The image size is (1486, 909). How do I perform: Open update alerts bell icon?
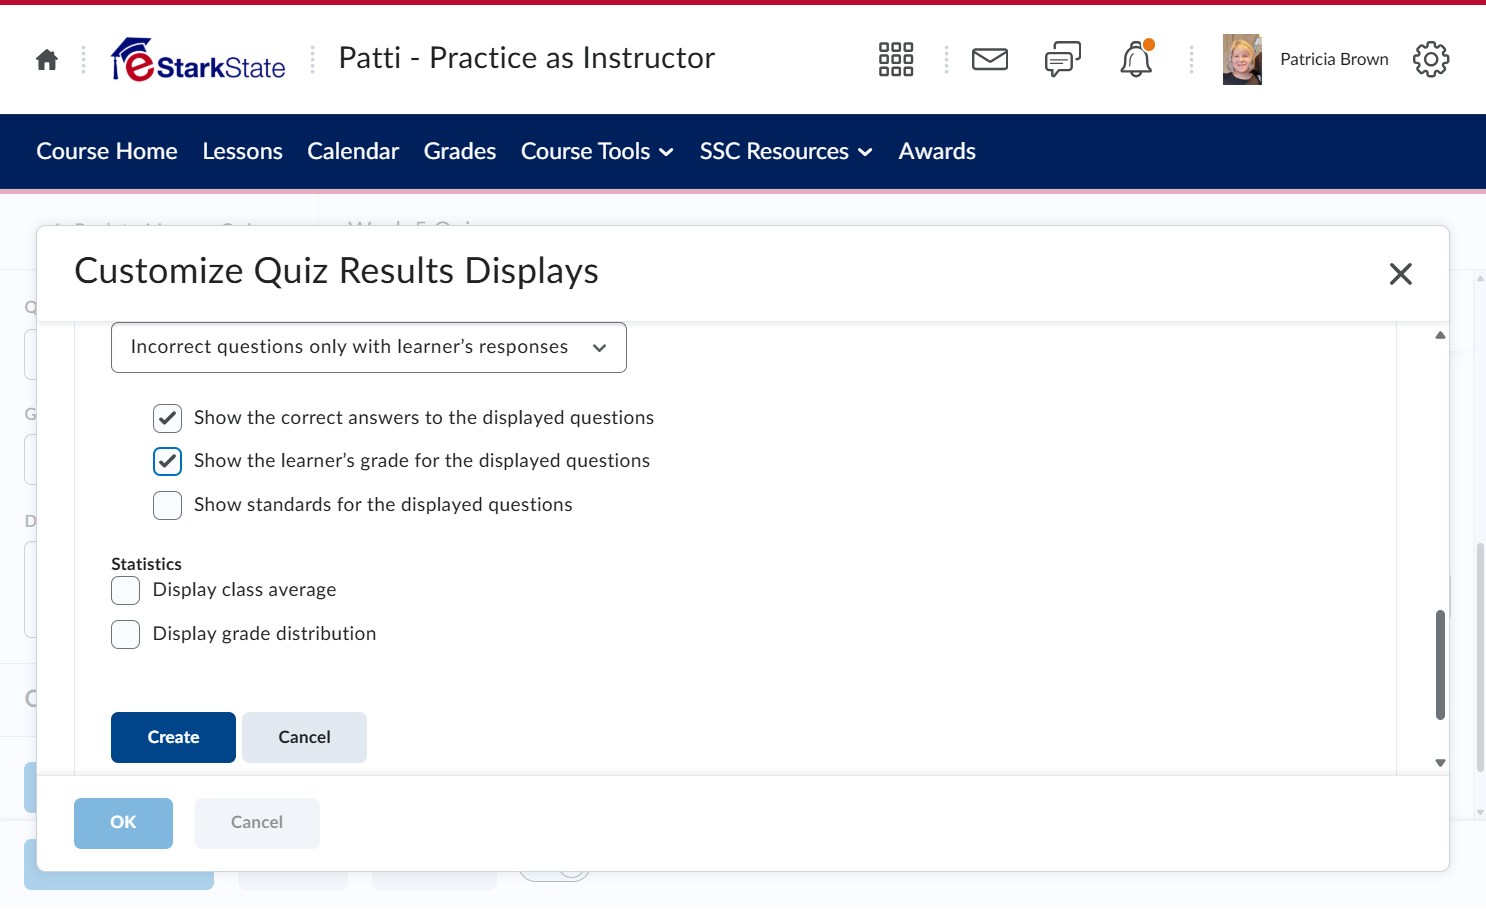(x=1136, y=59)
